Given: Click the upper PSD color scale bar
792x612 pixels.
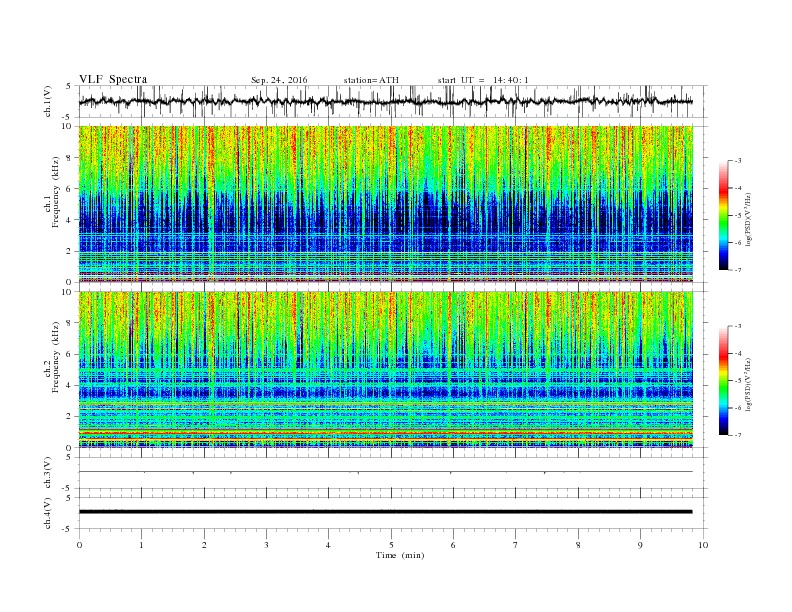Looking at the screenshot, I should pyautogui.click(x=724, y=215).
